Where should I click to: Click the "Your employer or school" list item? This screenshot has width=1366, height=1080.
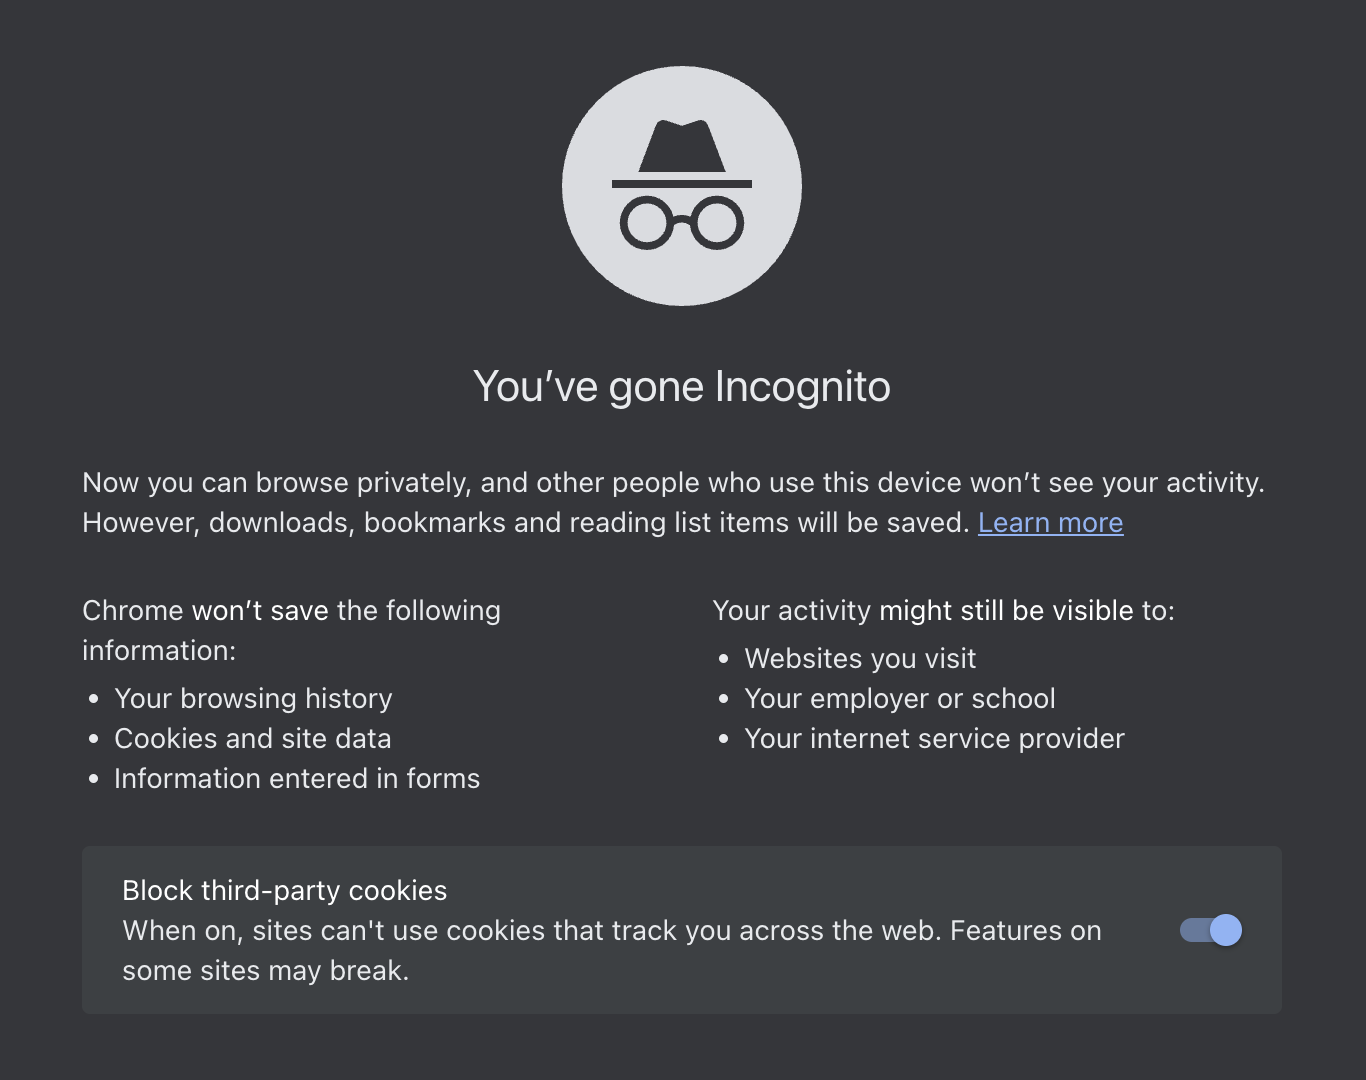[x=900, y=698]
